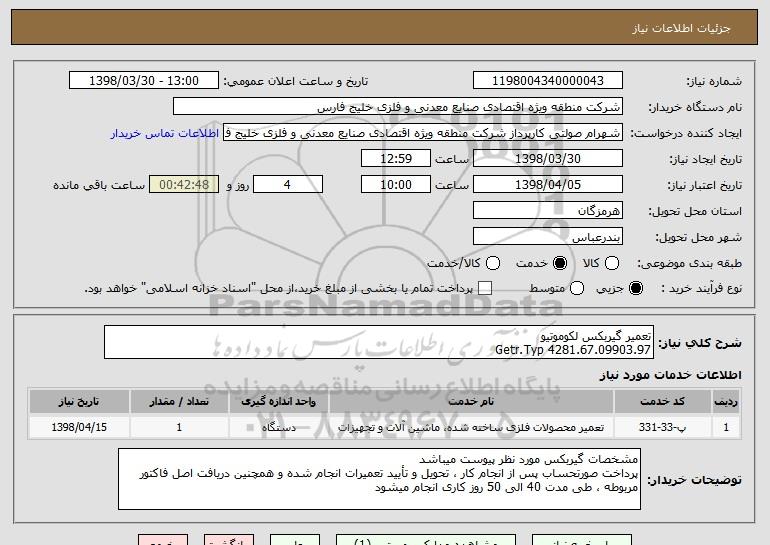Click the validity date field 1398/04/05

coord(548,185)
